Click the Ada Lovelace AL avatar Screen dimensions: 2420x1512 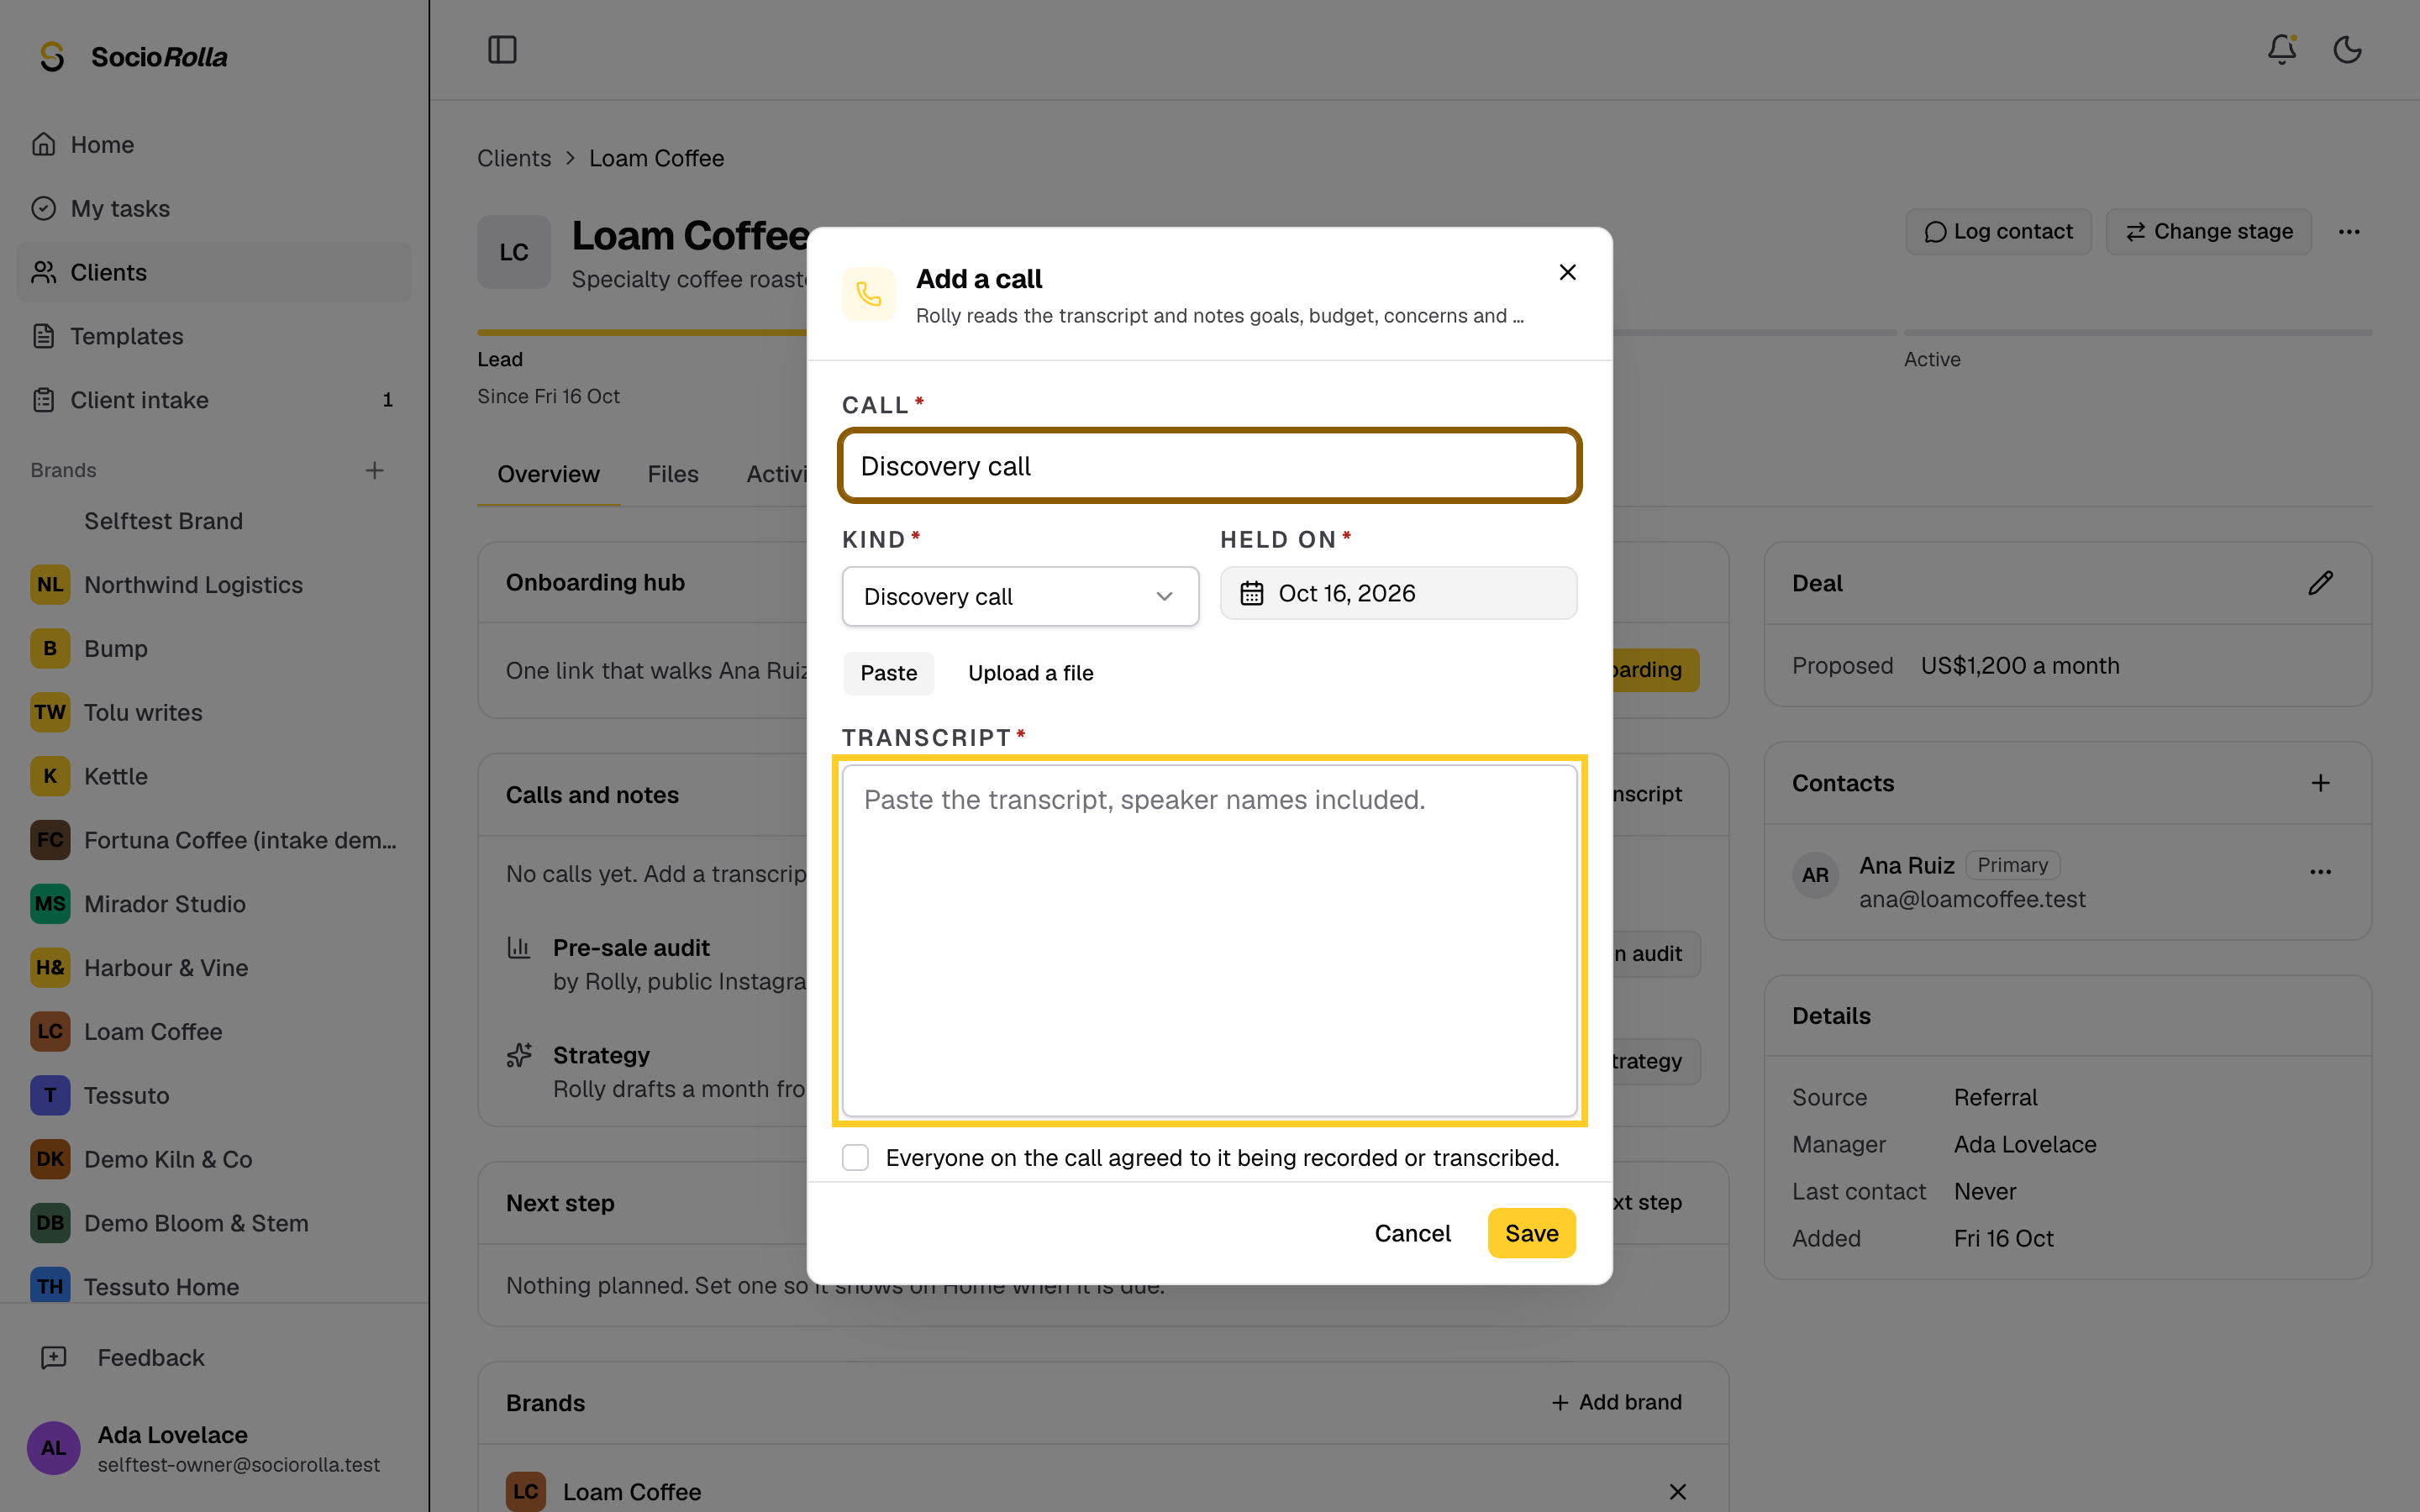pos(53,1448)
